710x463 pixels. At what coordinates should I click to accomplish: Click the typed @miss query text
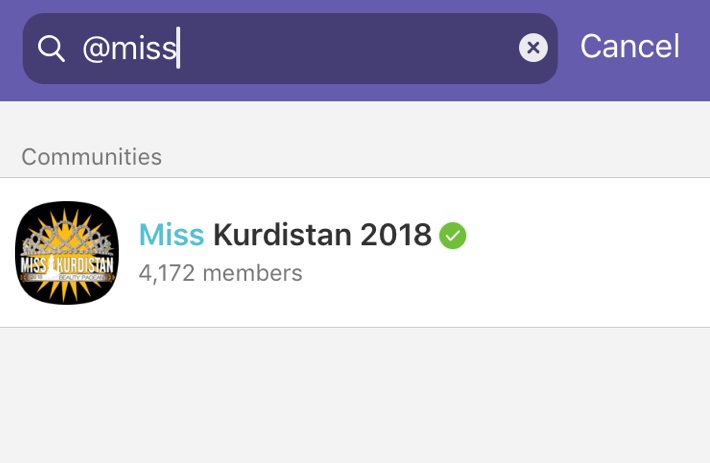click(x=129, y=47)
